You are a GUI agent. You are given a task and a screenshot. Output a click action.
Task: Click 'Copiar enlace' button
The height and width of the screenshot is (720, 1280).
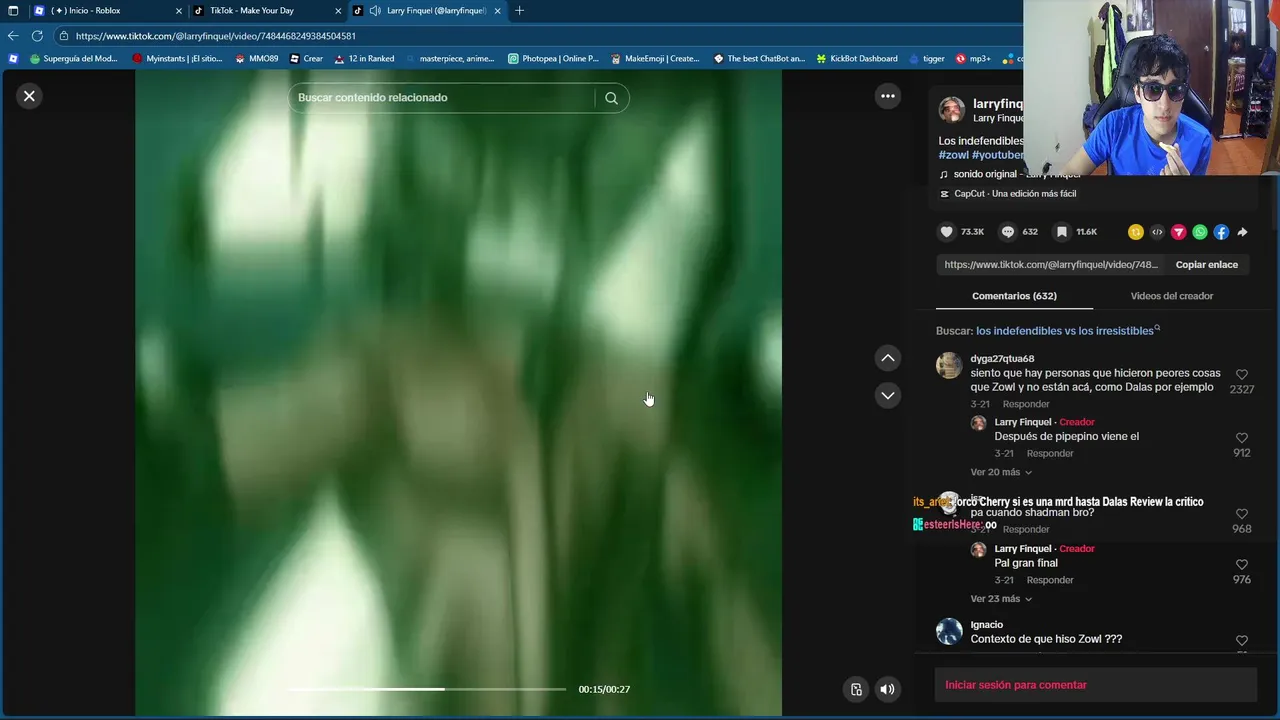point(1206,265)
